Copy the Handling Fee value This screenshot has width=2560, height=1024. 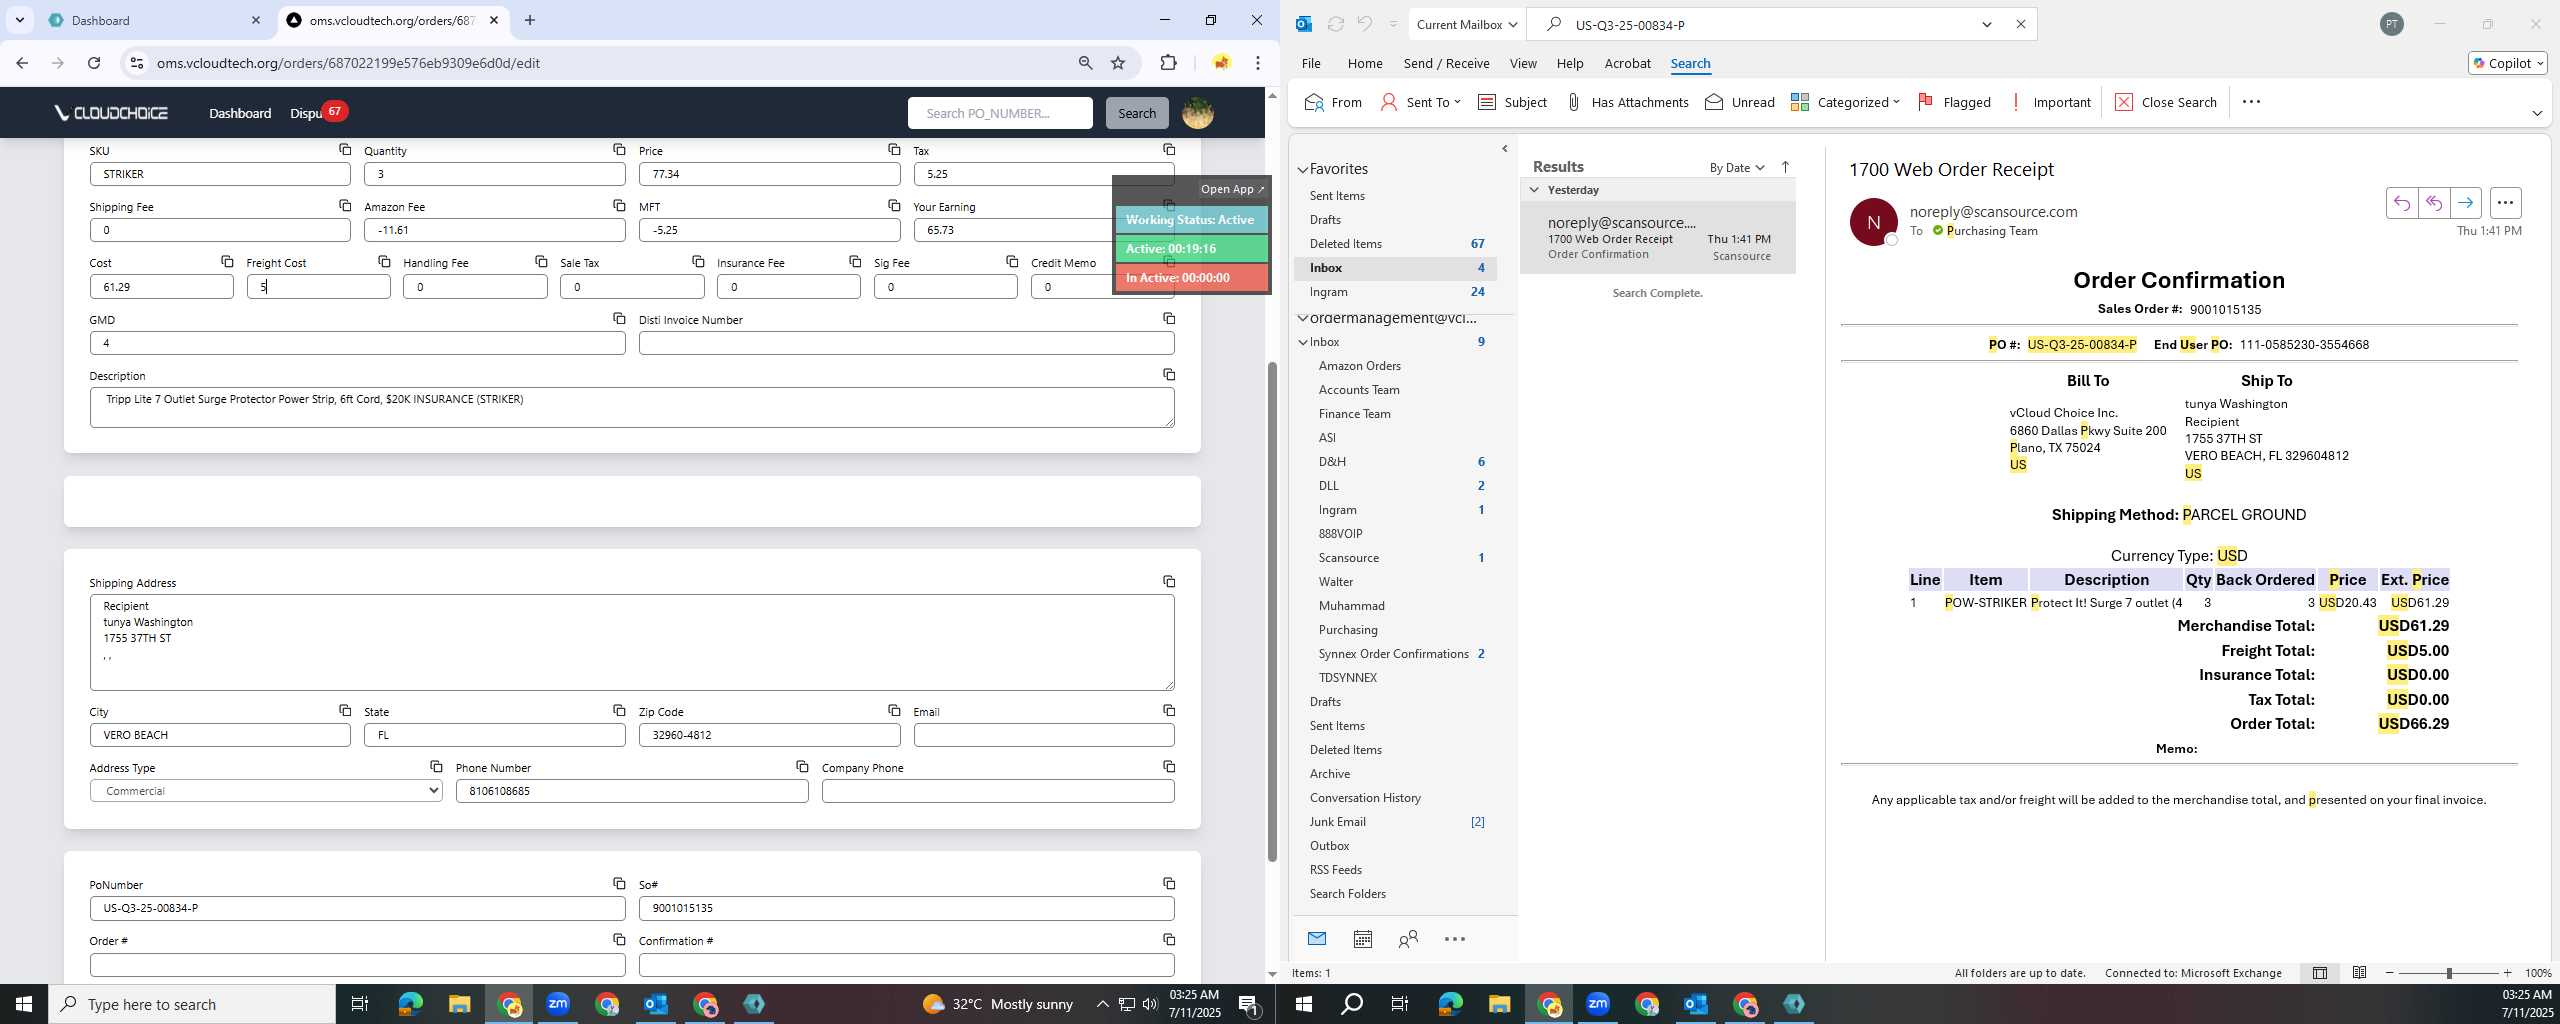click(541, 262)
